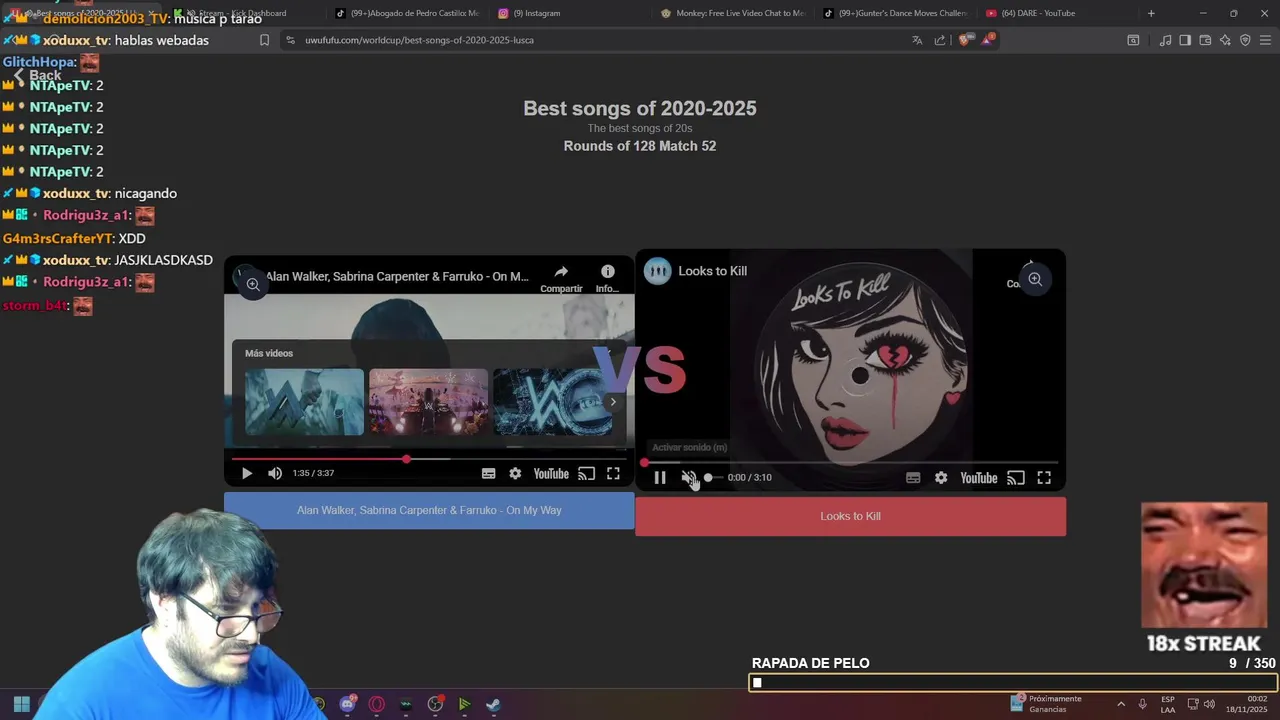Open the Looks to Kill channel avatar
The height and width of the screenshot is (720, 1280).
pos(657,271)
